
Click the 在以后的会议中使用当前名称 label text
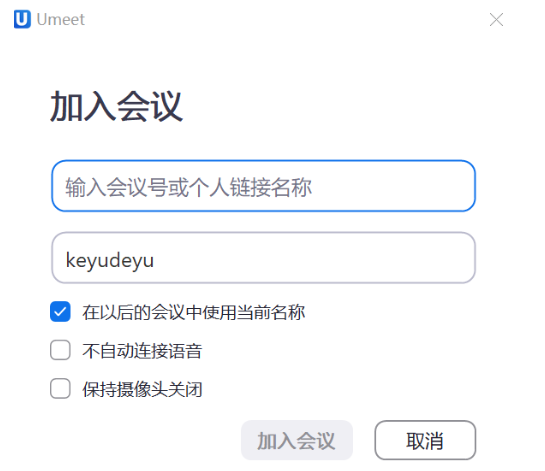click(x=194, y=312)
